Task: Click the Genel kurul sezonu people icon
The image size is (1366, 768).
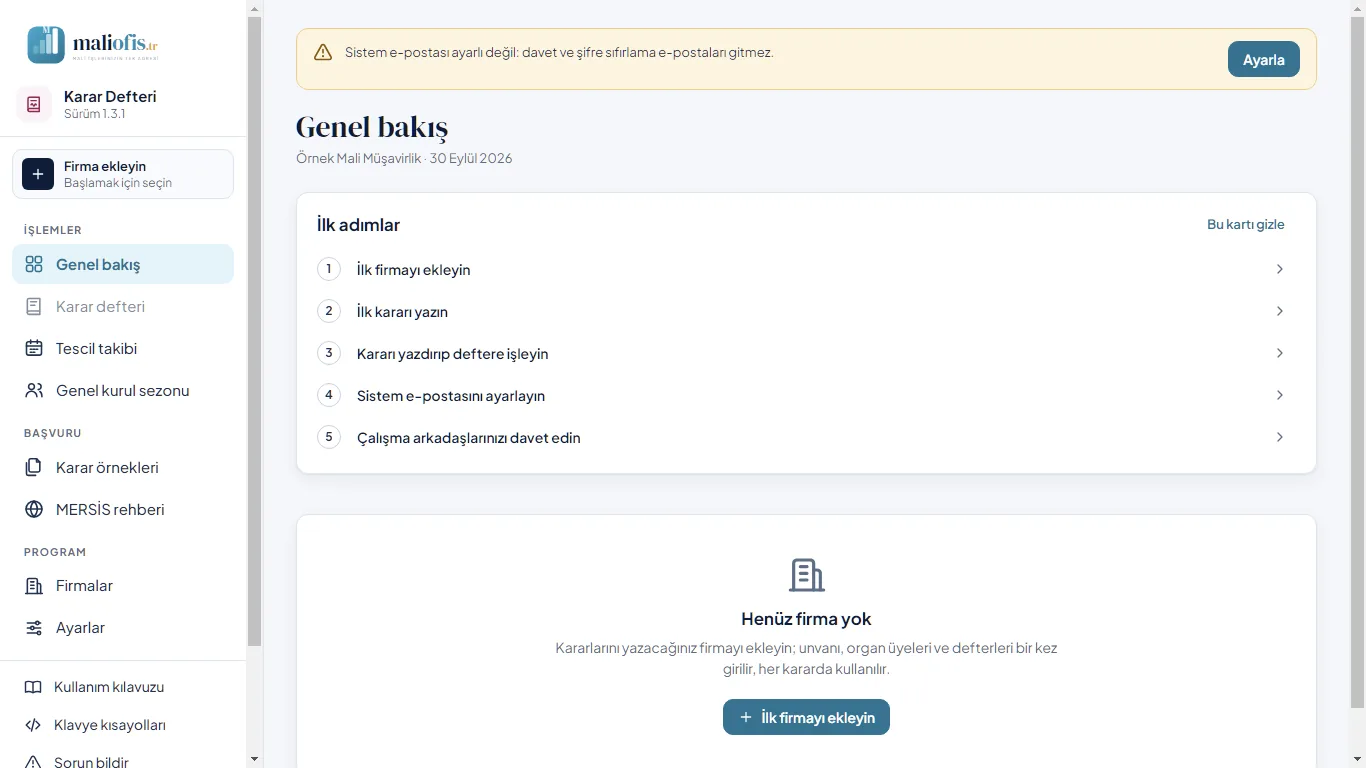Action: click(34, 390)
